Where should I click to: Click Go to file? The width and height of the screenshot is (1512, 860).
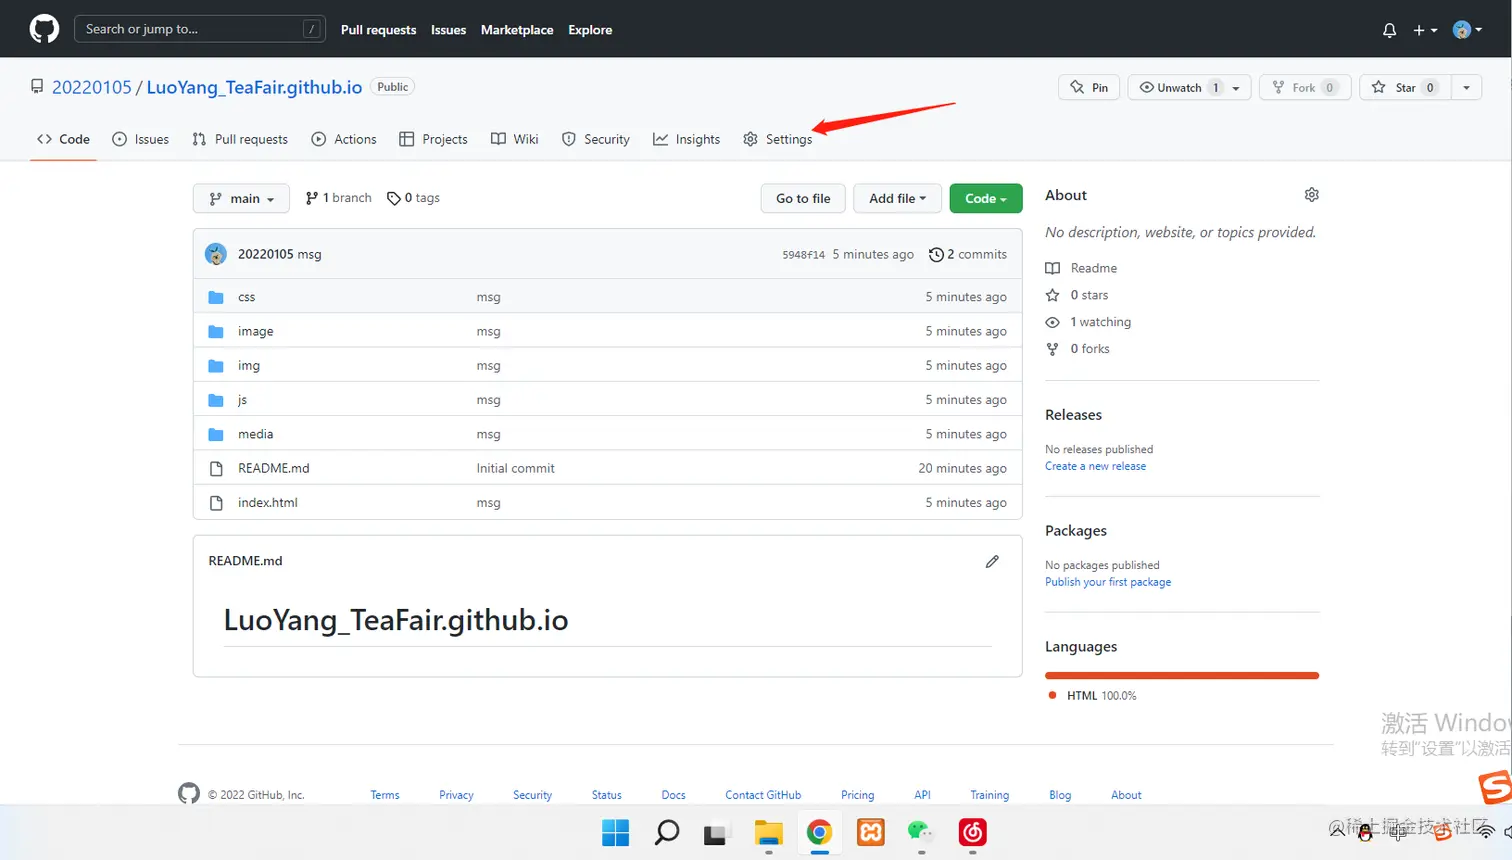click(x=803, y=198)
